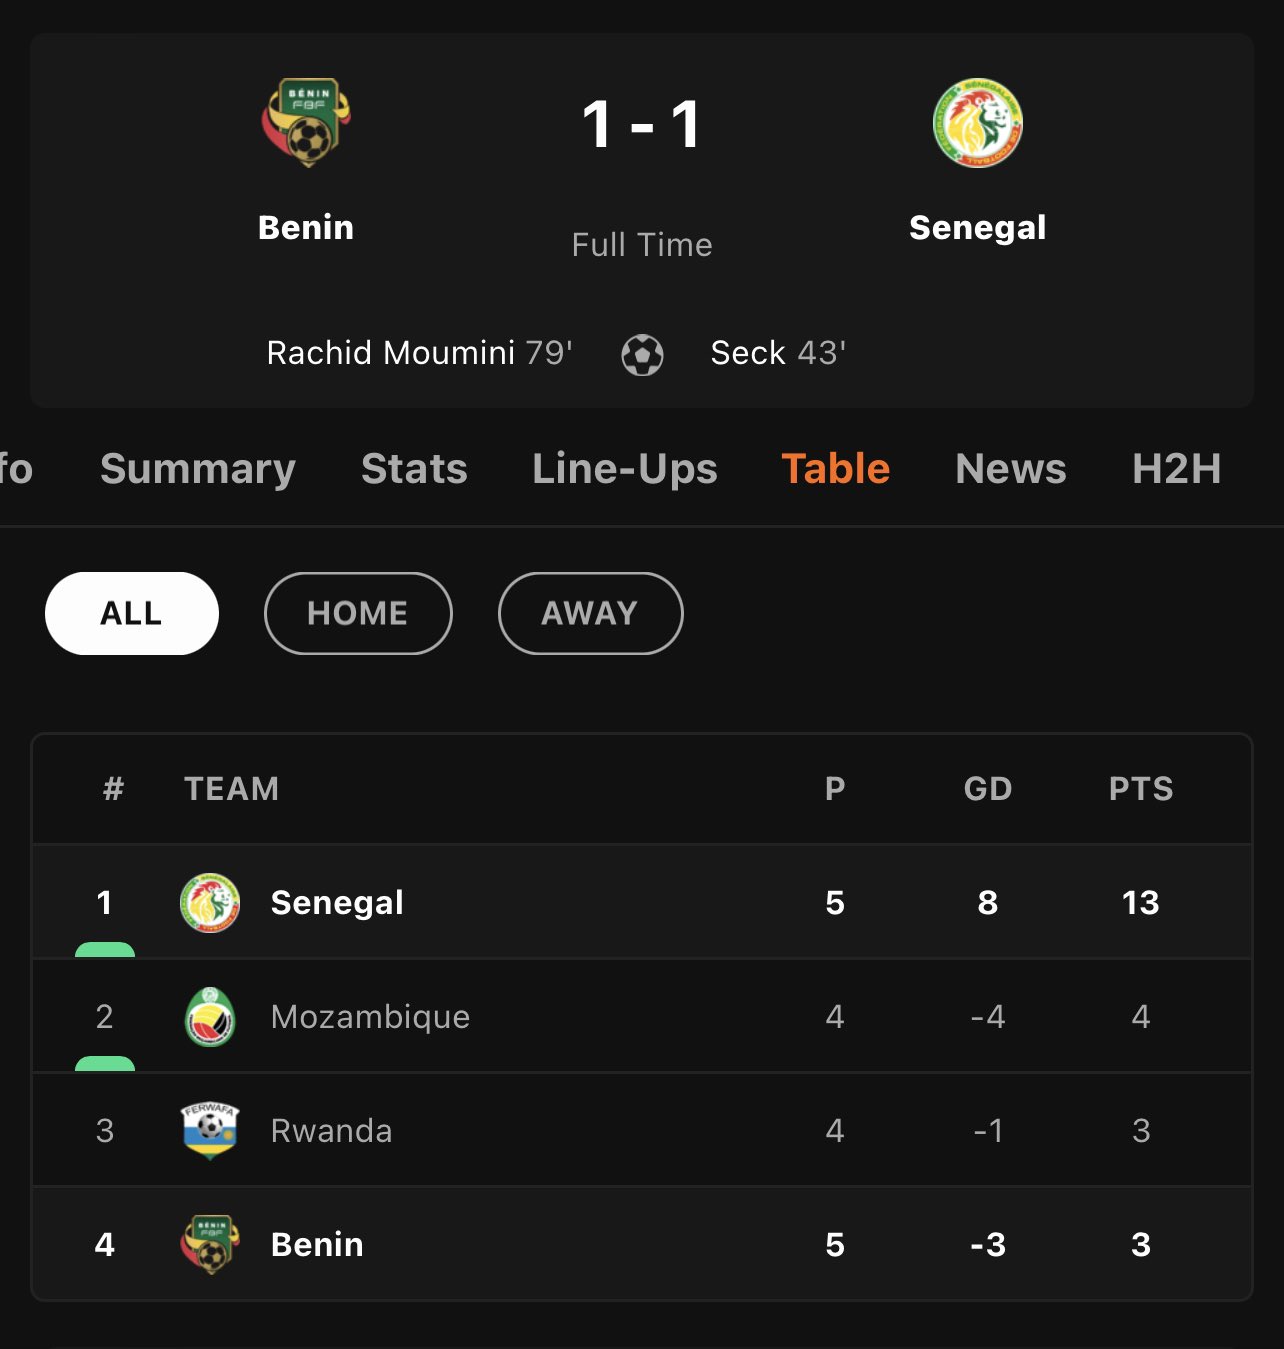Switch standings filter to HOME
This screenshot has height=1349, width=1284.
(358, 613)
